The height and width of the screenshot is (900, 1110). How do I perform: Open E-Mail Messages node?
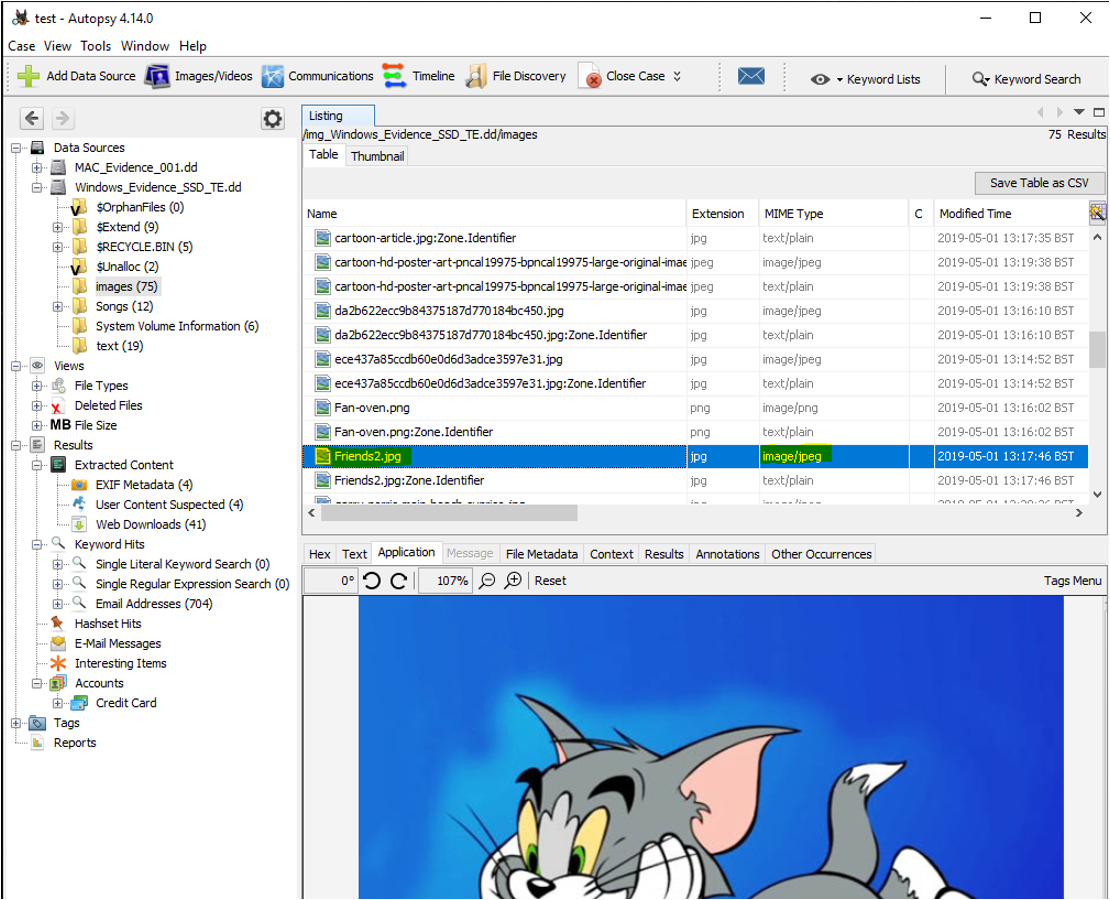click(118, 643)
